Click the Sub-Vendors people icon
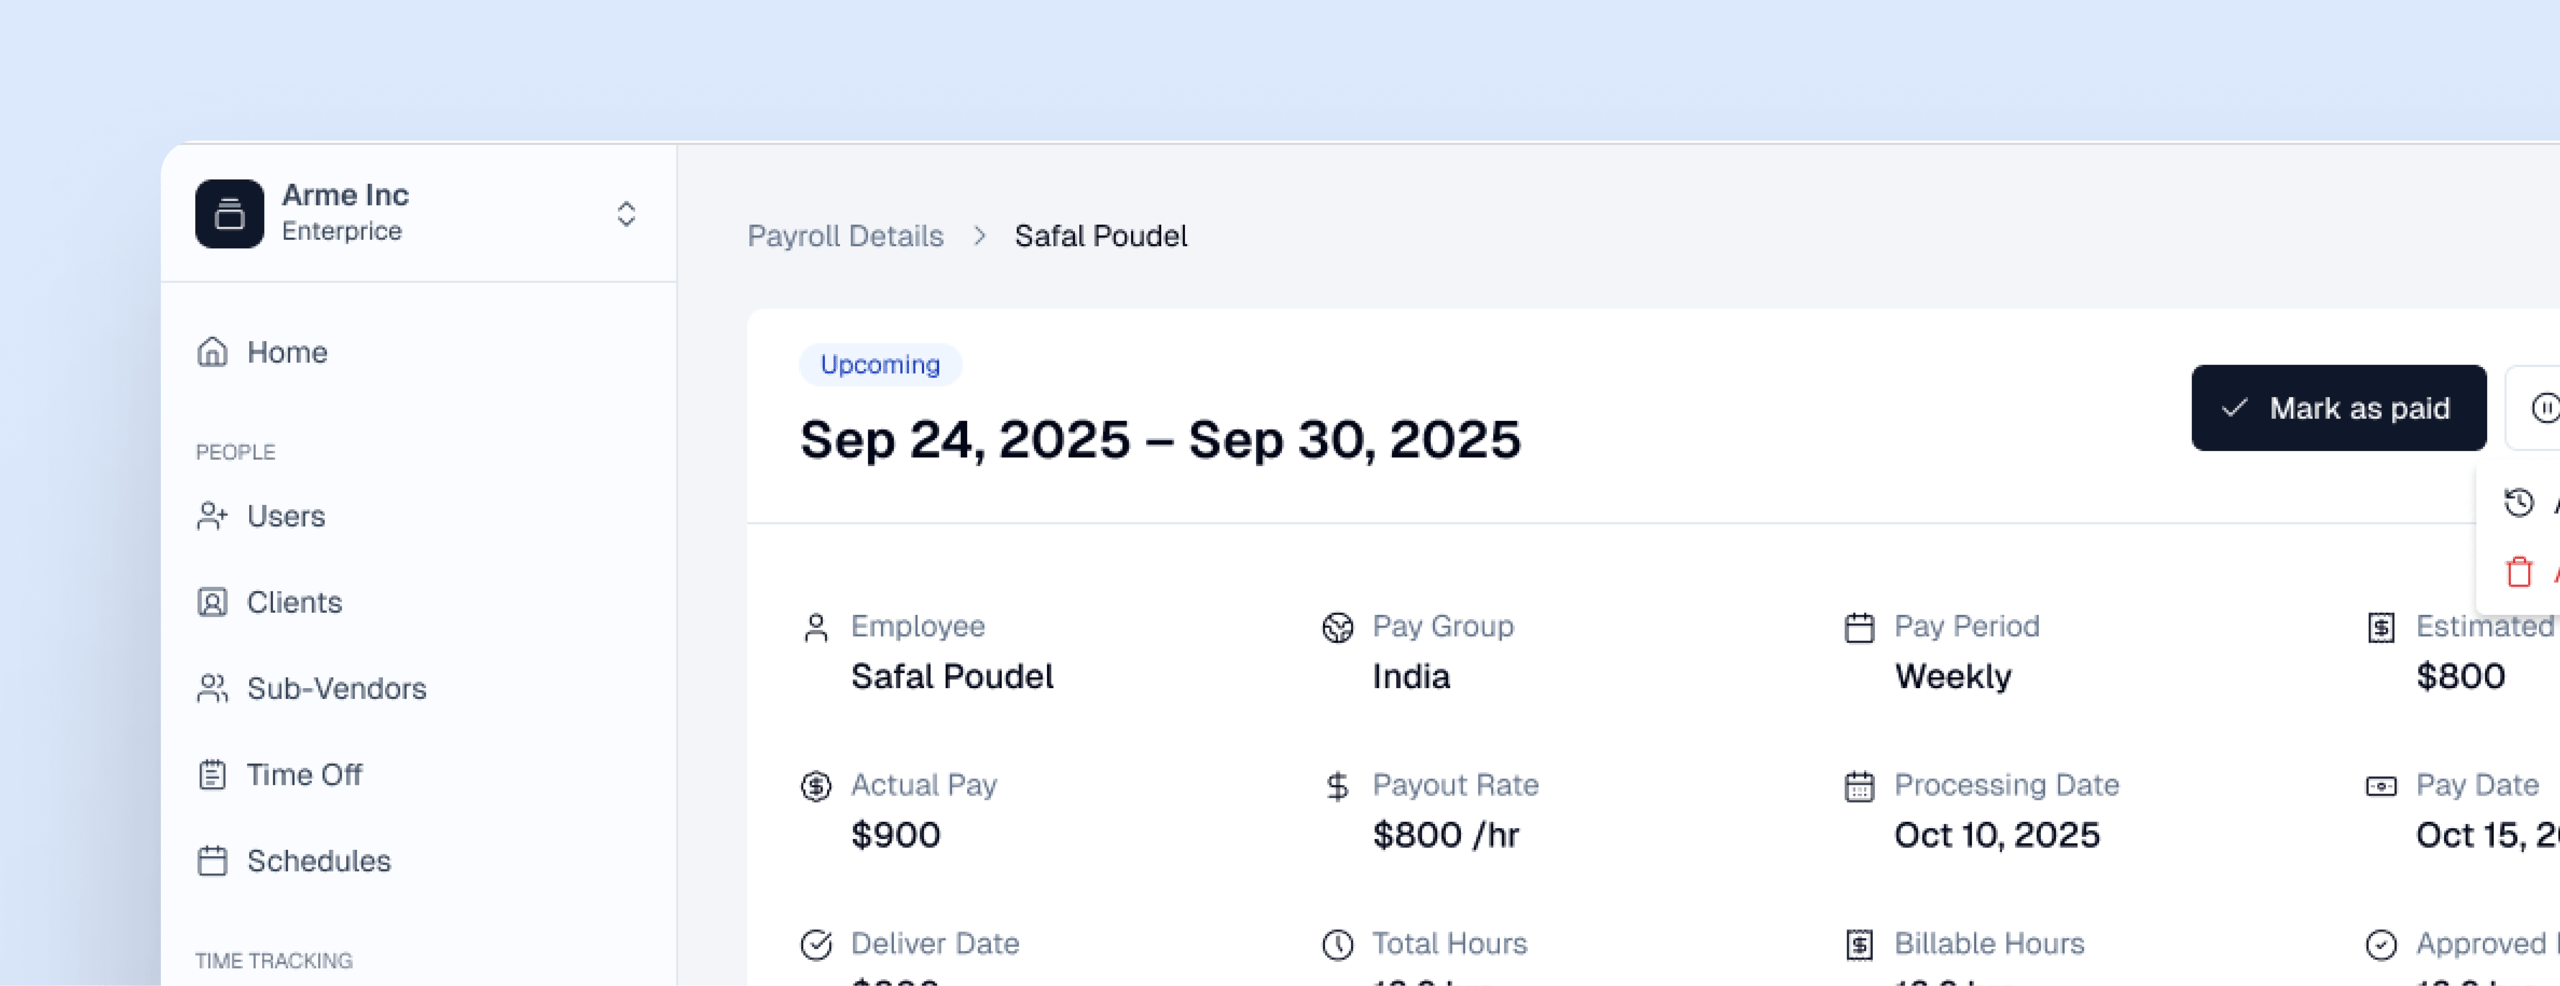The height and width of the screenshot is (986, 2560). pos(212,688)
